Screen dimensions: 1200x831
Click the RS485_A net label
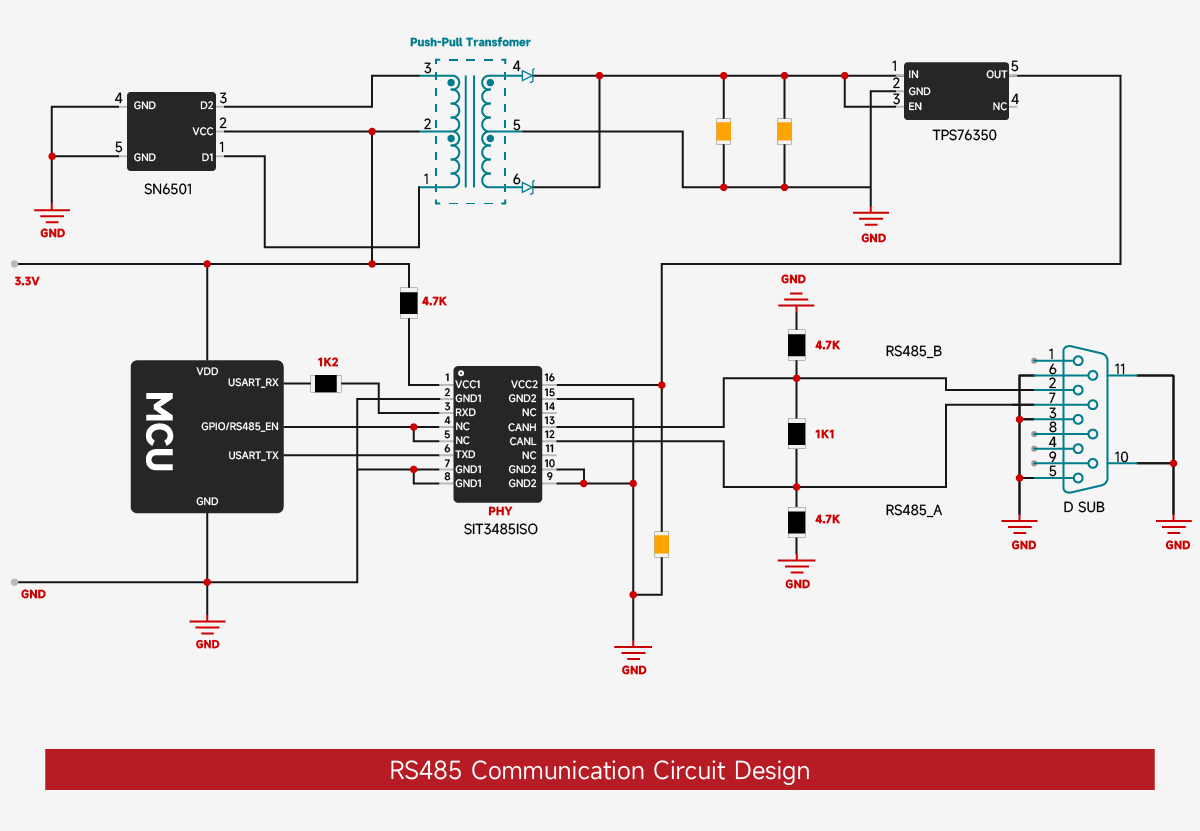914,510
